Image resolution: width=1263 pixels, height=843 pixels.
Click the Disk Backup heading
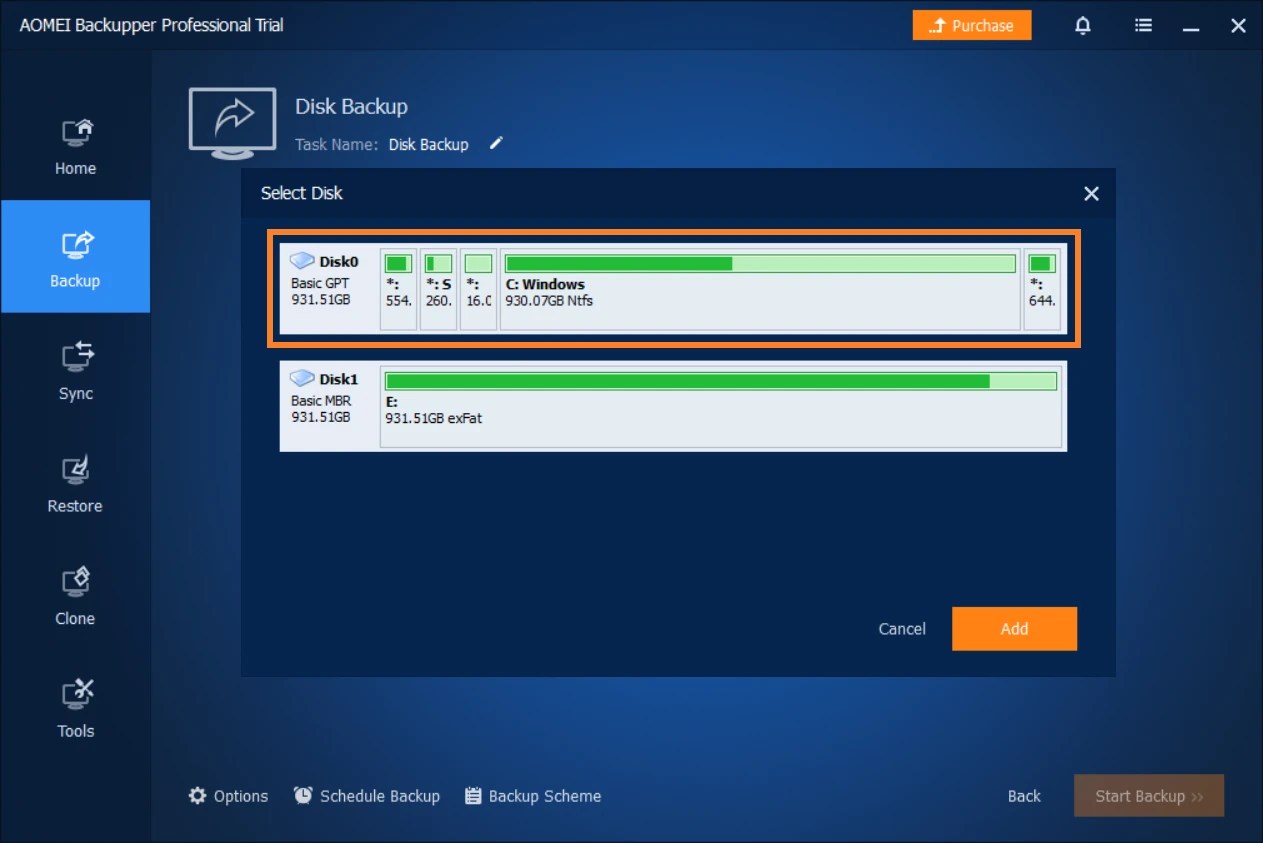[x=351, y=106]
